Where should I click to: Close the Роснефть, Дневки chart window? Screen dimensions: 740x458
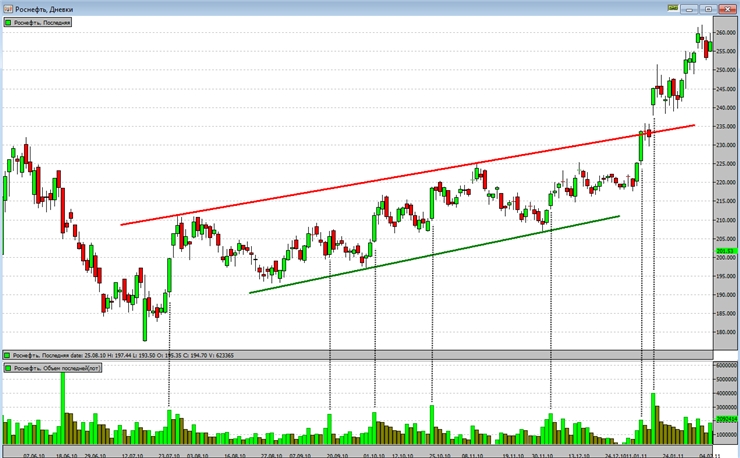[726, 7]
